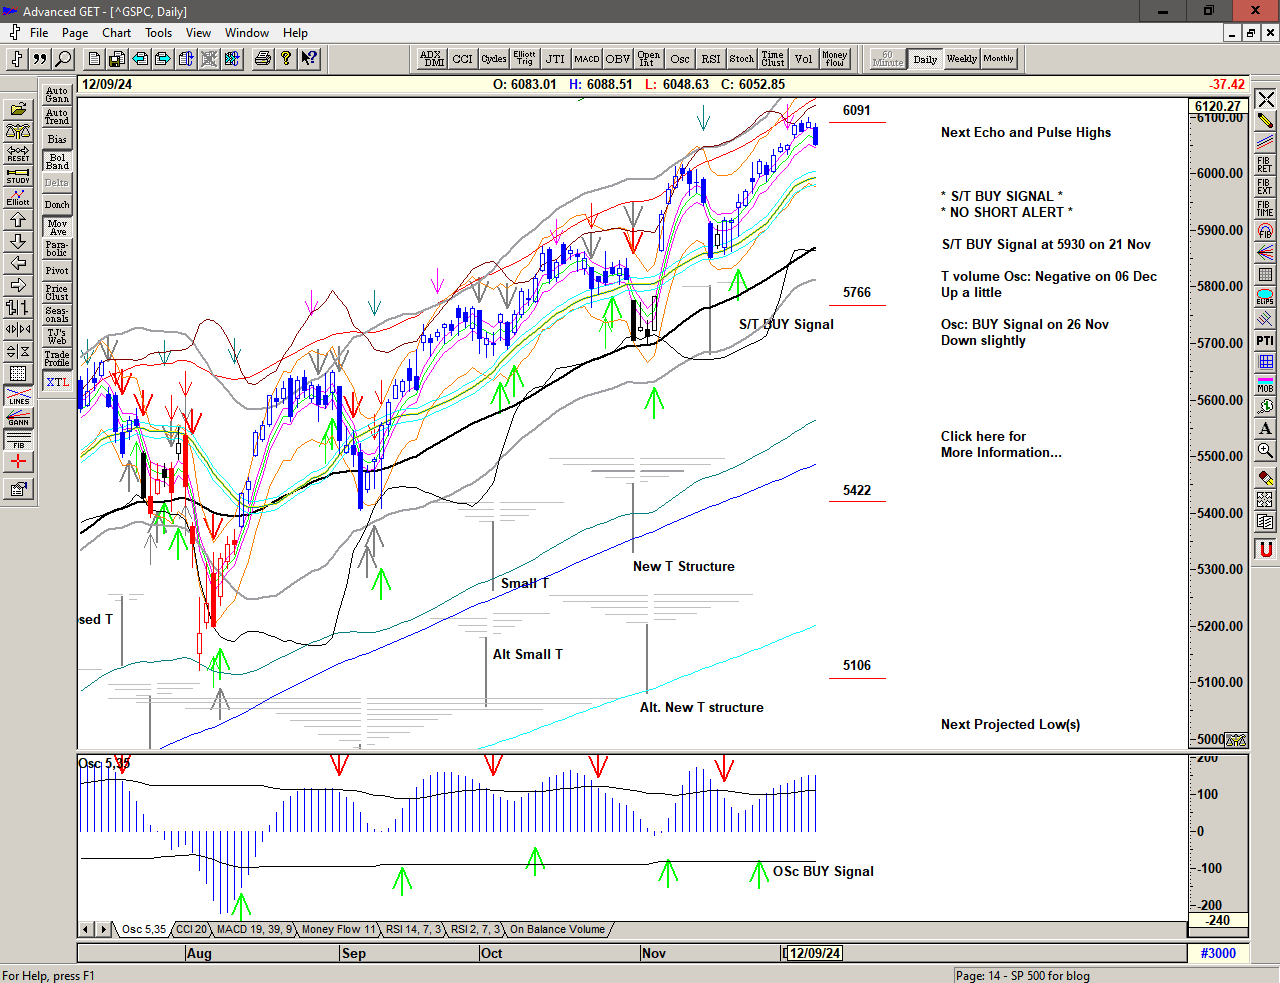
Task: Click 'Click here for More Information...' text
Action: point(1000,444)
